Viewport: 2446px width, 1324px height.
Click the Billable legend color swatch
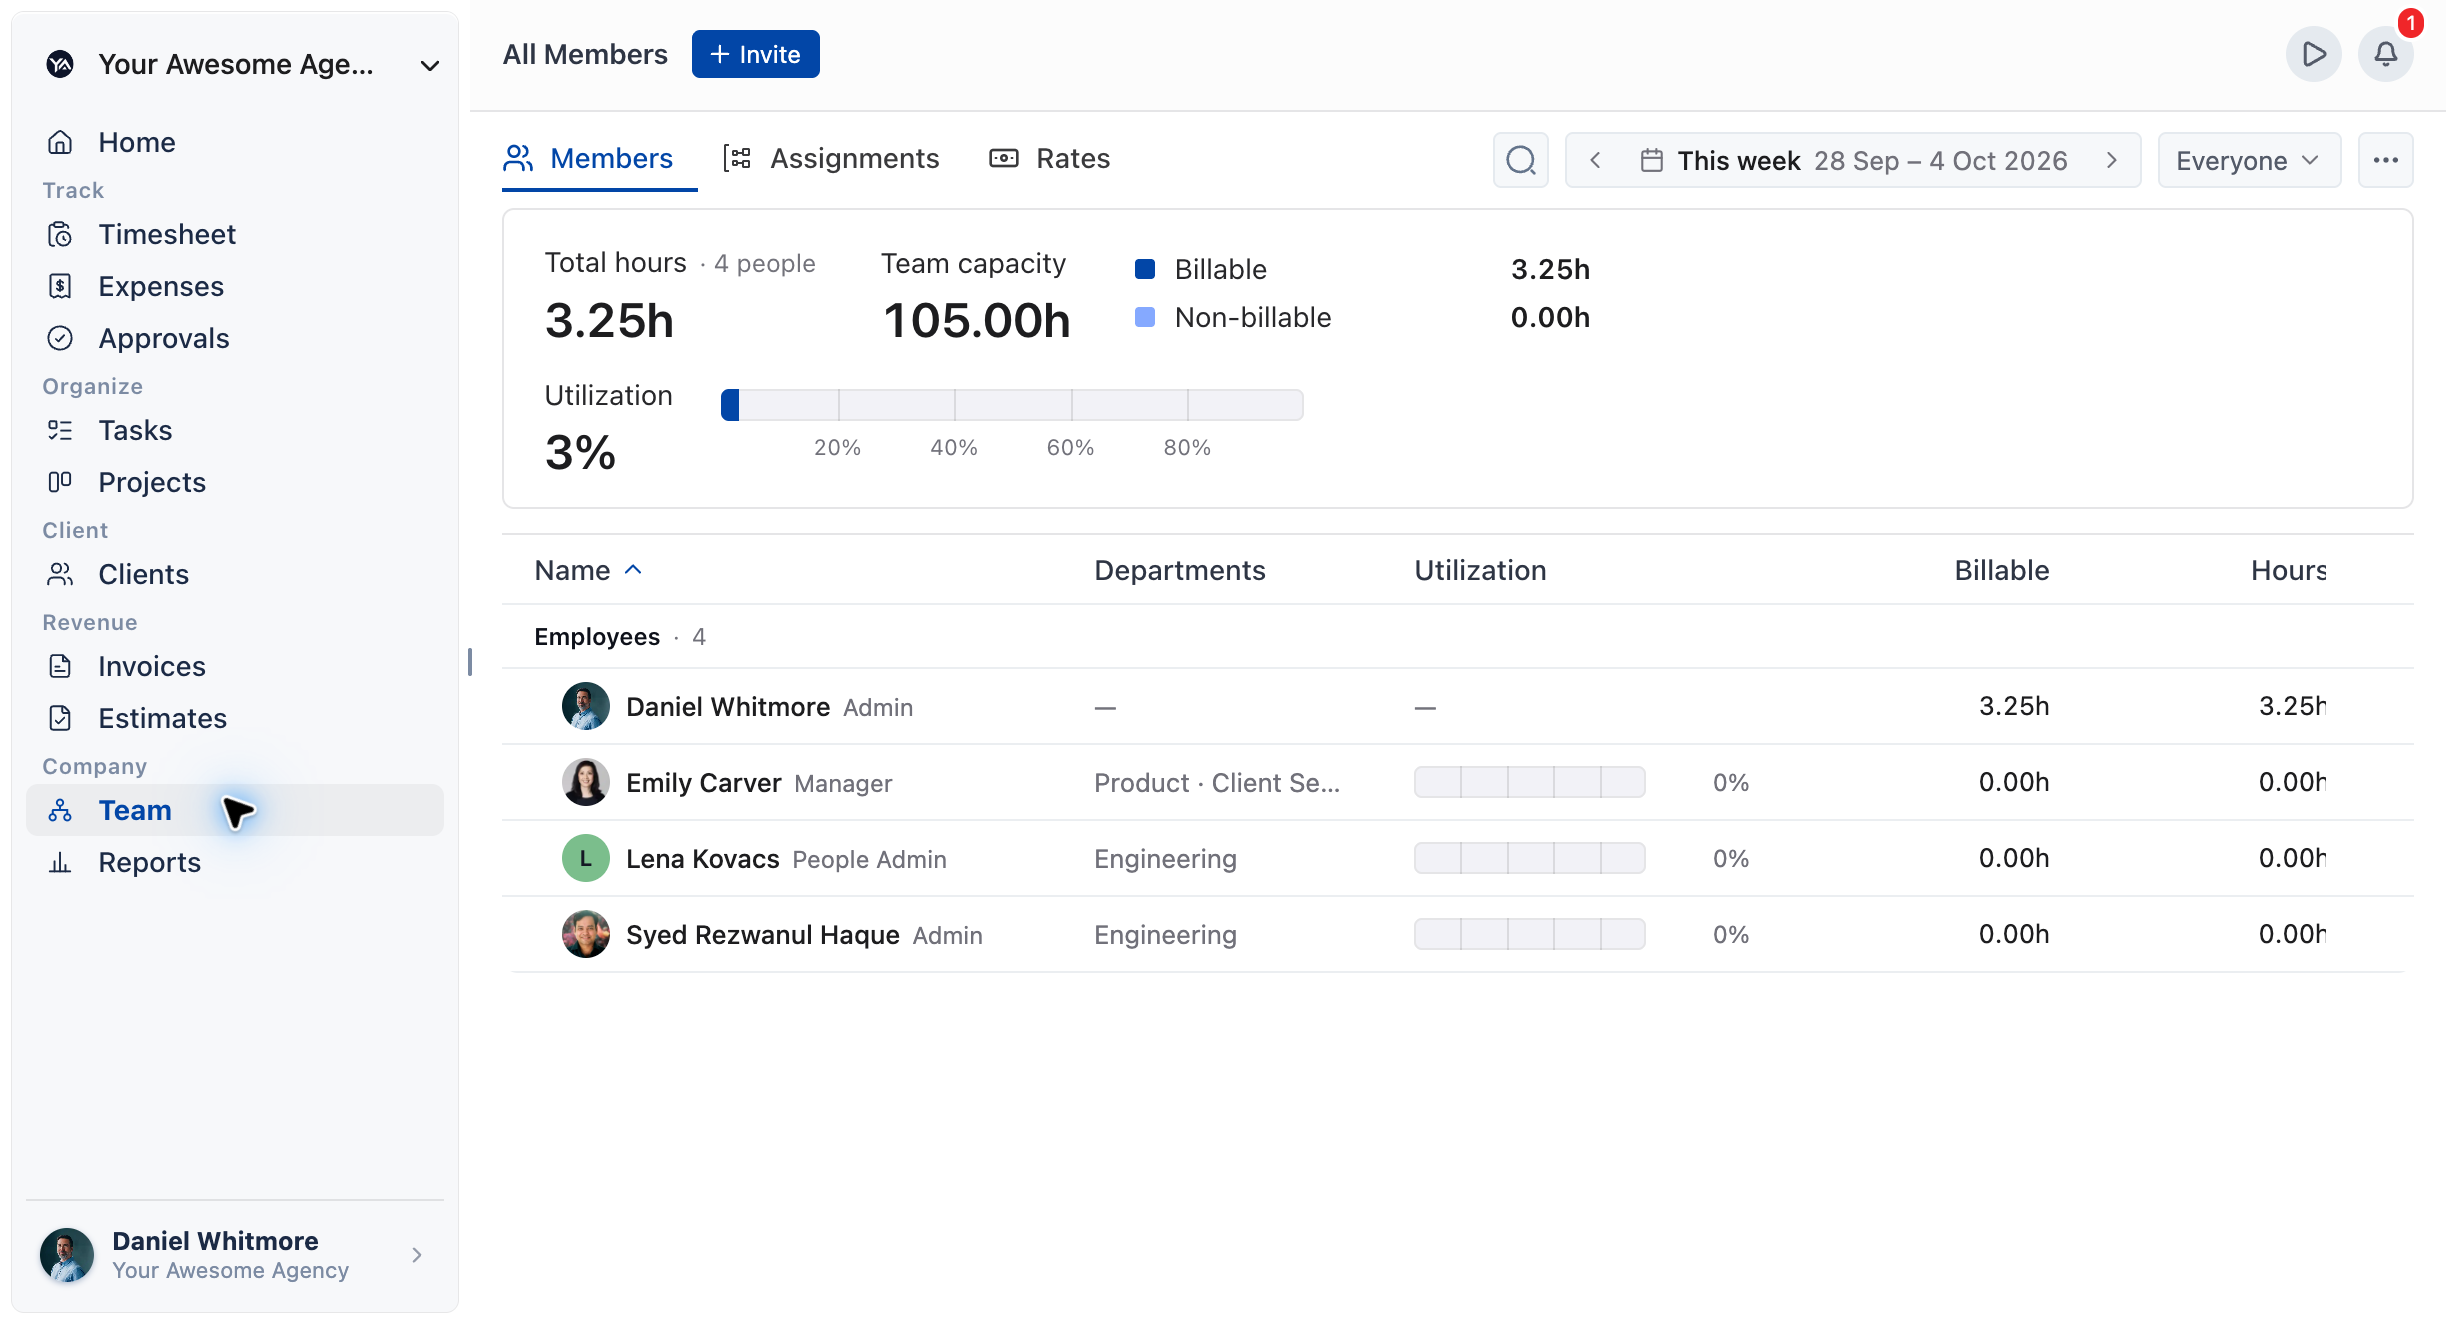click(x=1145, y=269)
